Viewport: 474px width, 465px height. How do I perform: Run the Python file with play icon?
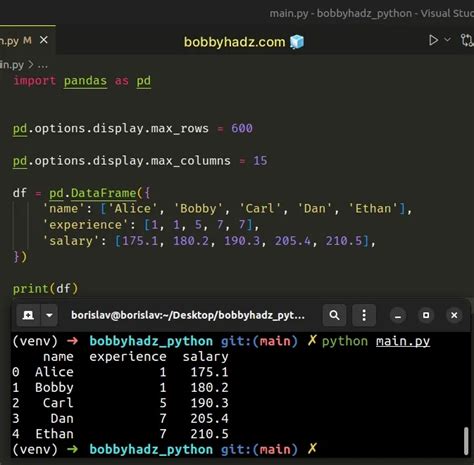(x=433, y=40)
